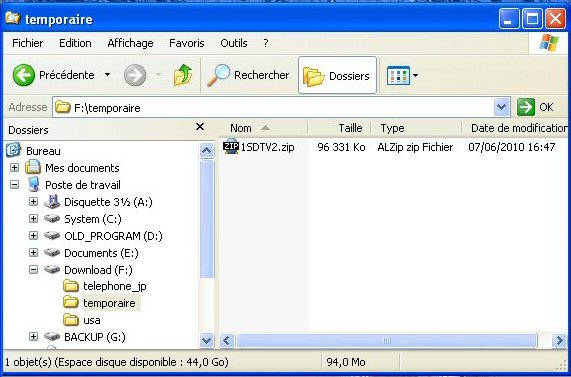Collapse Download (F:) node
This screenshot has height=377, width=571.
click(x=33, y=270)
